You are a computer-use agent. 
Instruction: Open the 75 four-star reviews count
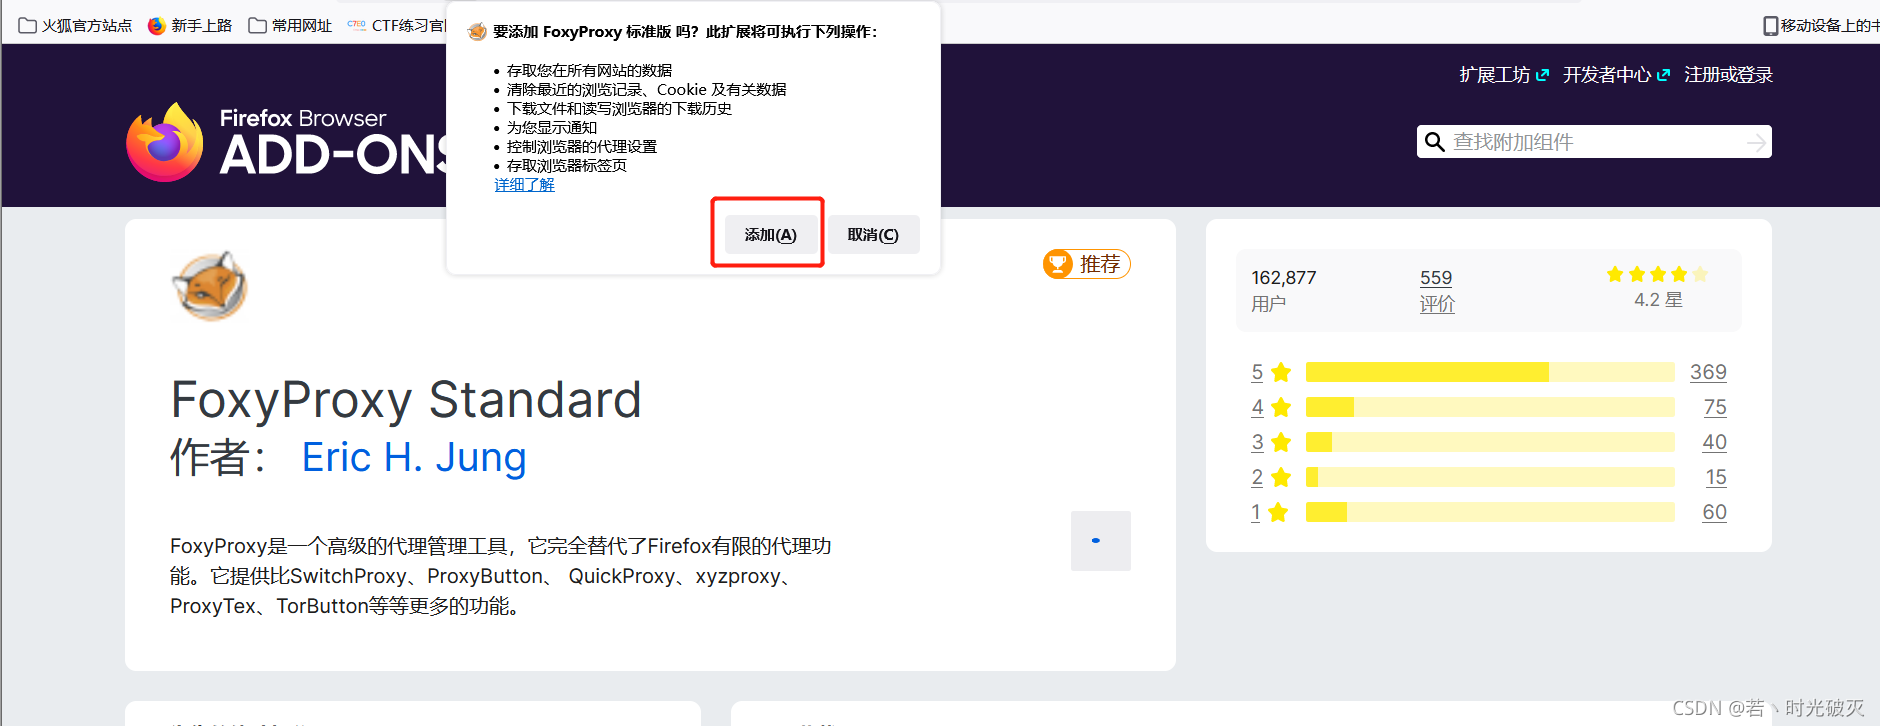pos(1715,407)
